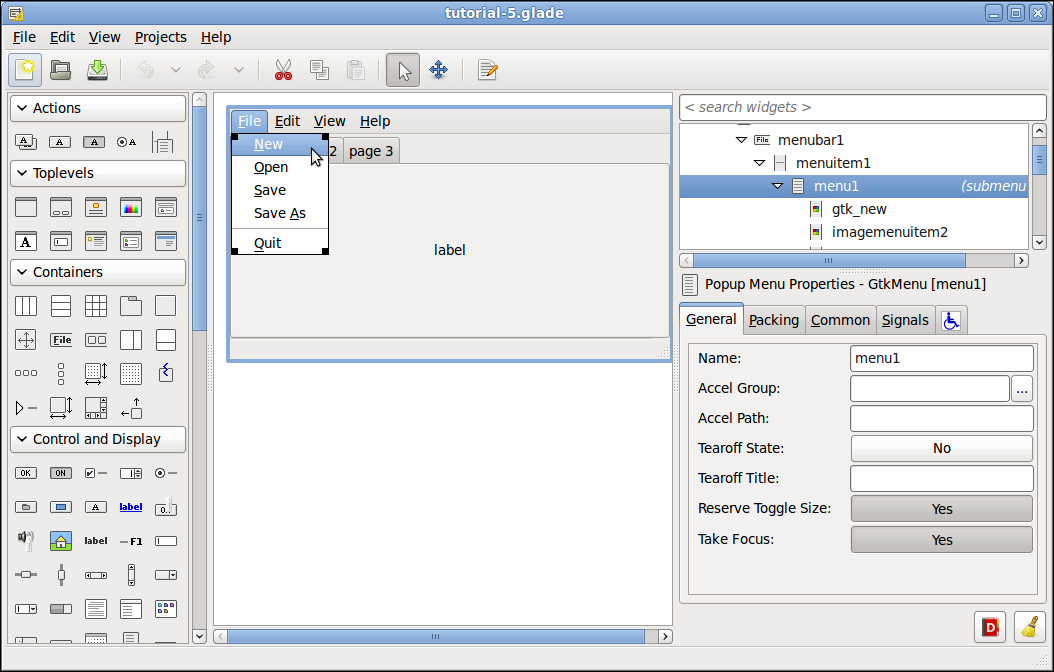Click the Accel Group ellipsis button
This screenshot has height=672, width=1054.
pos(1022,388)
